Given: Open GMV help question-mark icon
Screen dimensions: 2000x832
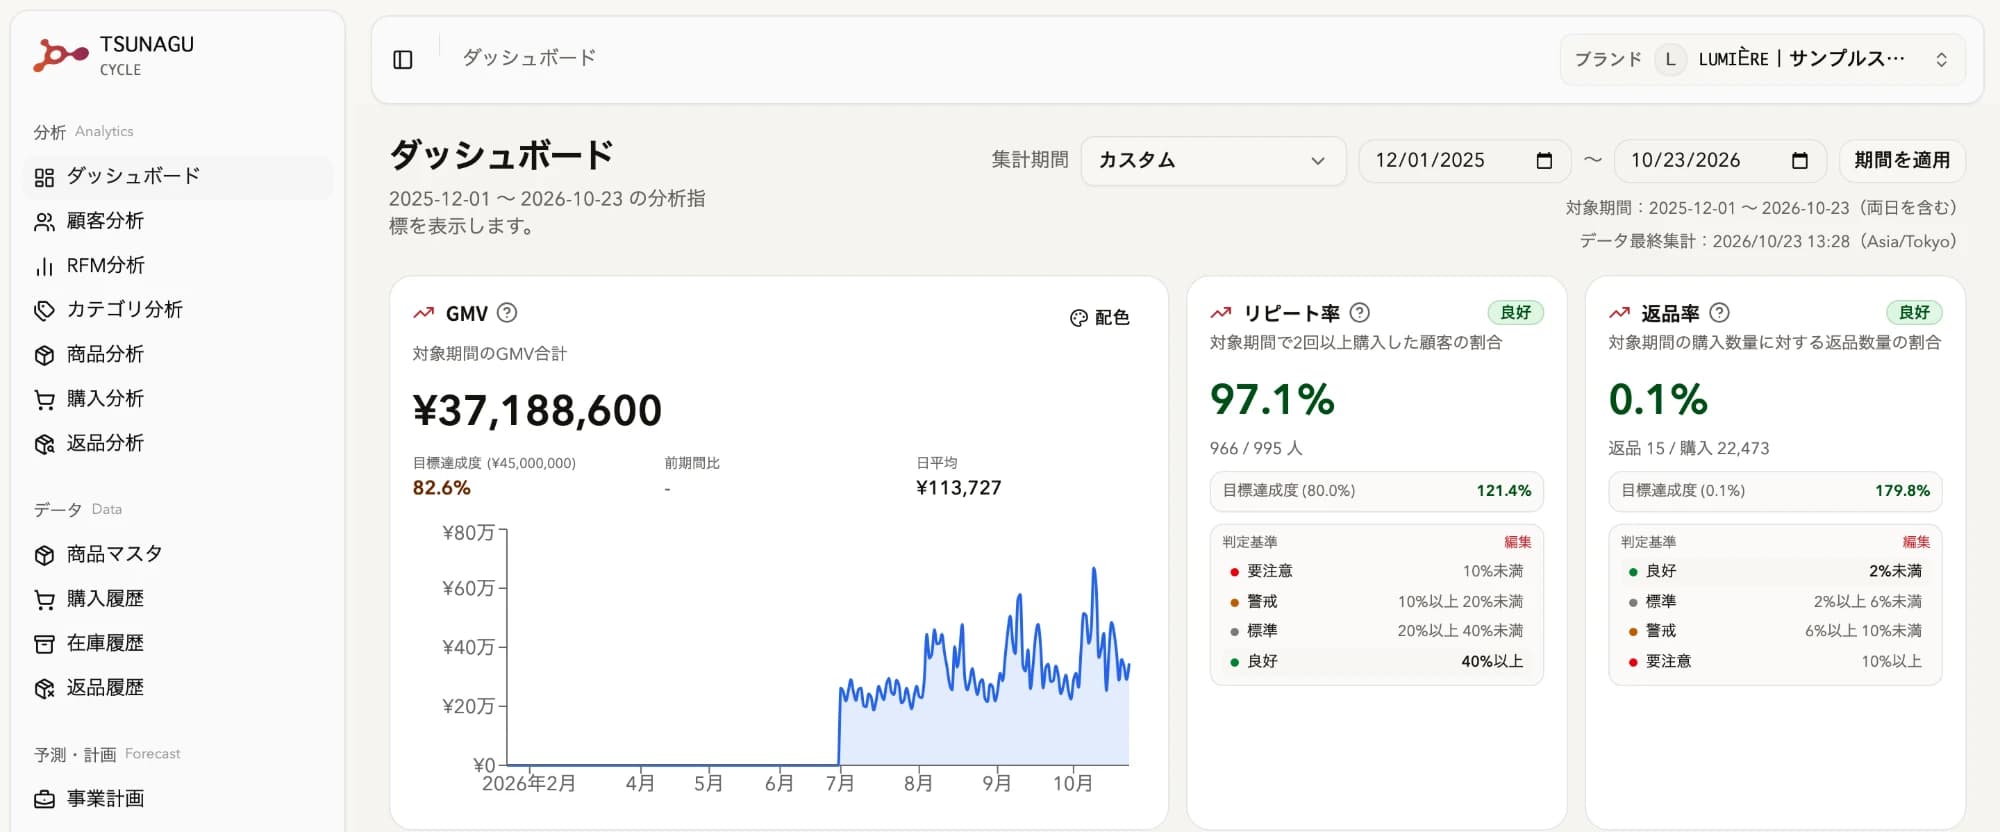Looking at the screenshot, I should [507, 313].
